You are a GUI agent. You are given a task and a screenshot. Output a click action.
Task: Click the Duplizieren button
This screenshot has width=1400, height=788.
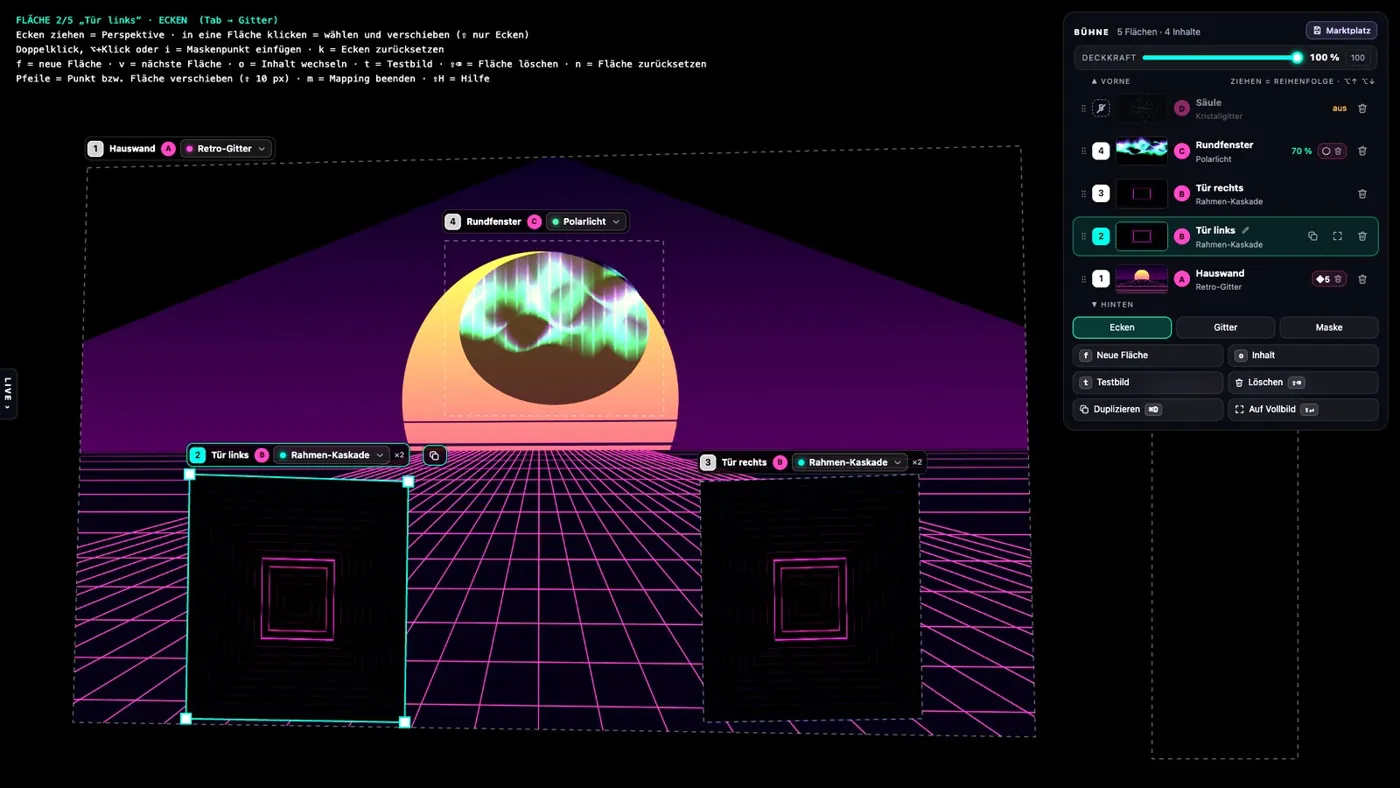click(x=1148, y=409)
